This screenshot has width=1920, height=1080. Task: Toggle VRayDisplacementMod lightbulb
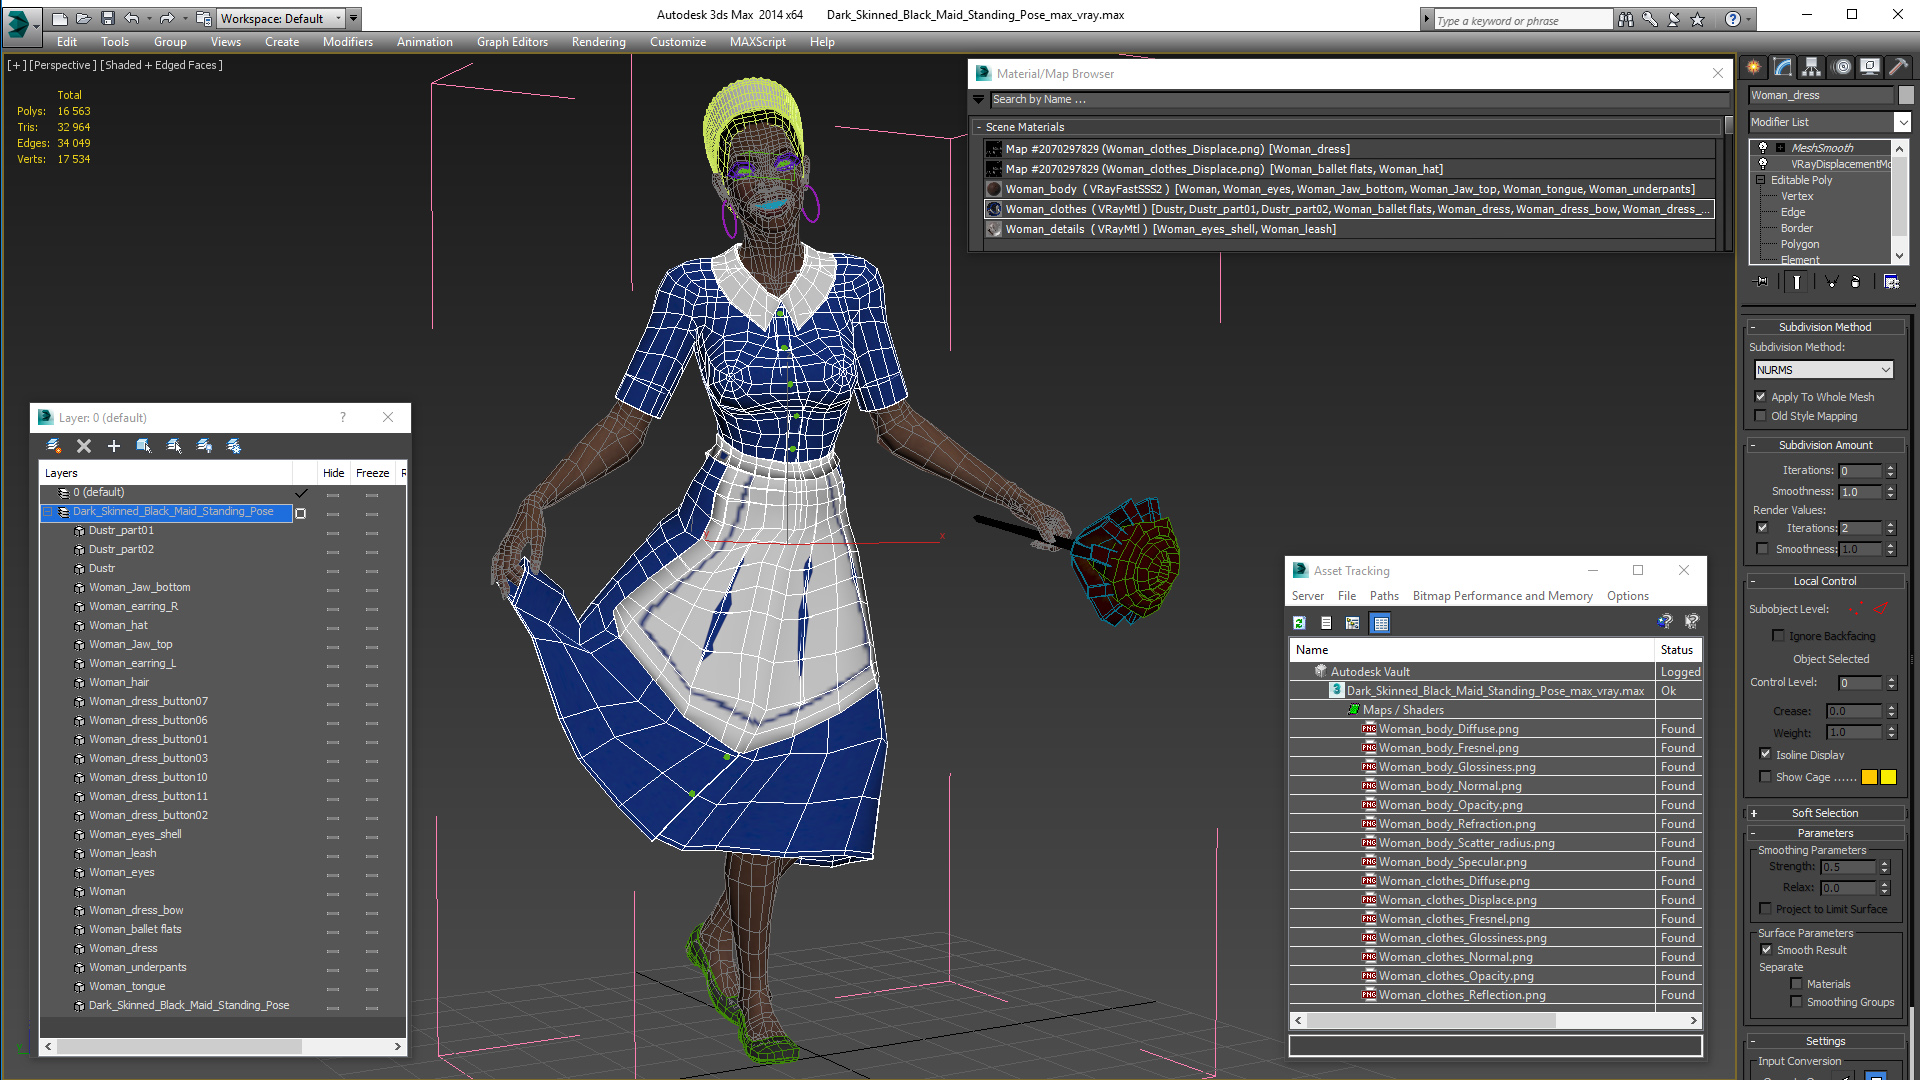(1763, 164)
